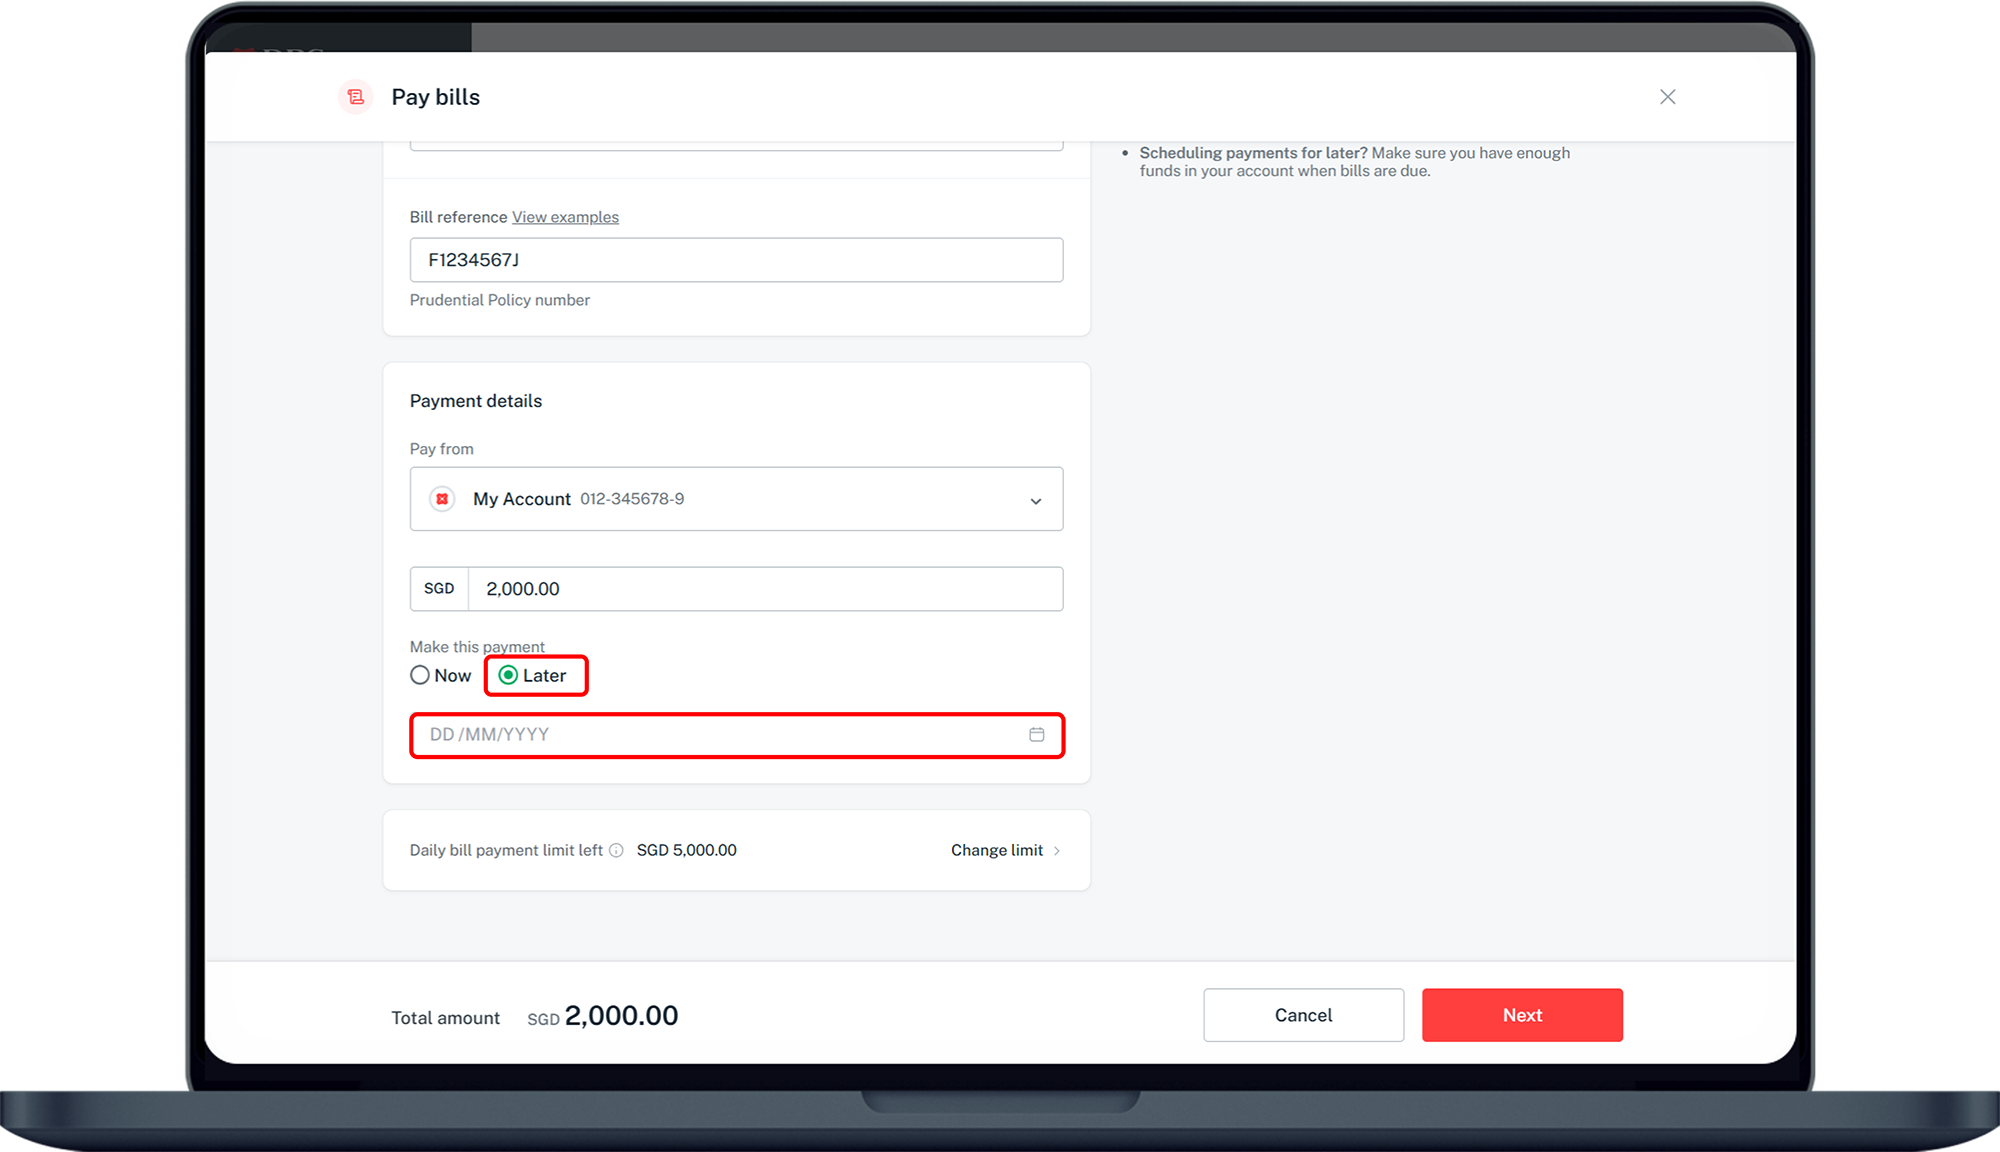2000x1152 pixels.
Task: Click the info icon beside daily limit
Action: (616, 851)
